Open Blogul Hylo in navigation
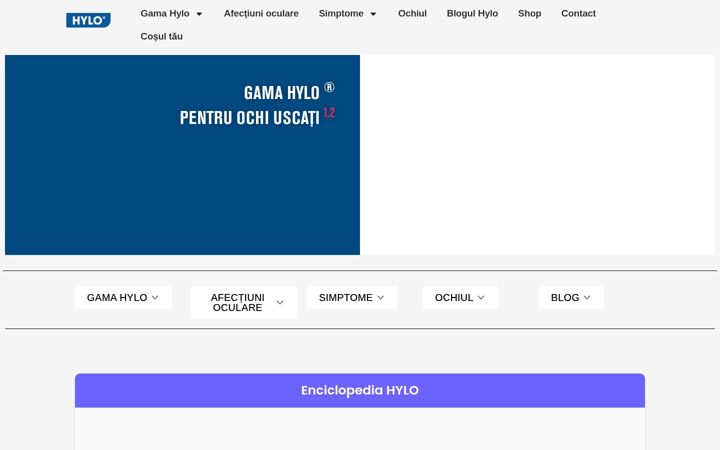Viewport: 720px width, 450px height. (472, 14)
